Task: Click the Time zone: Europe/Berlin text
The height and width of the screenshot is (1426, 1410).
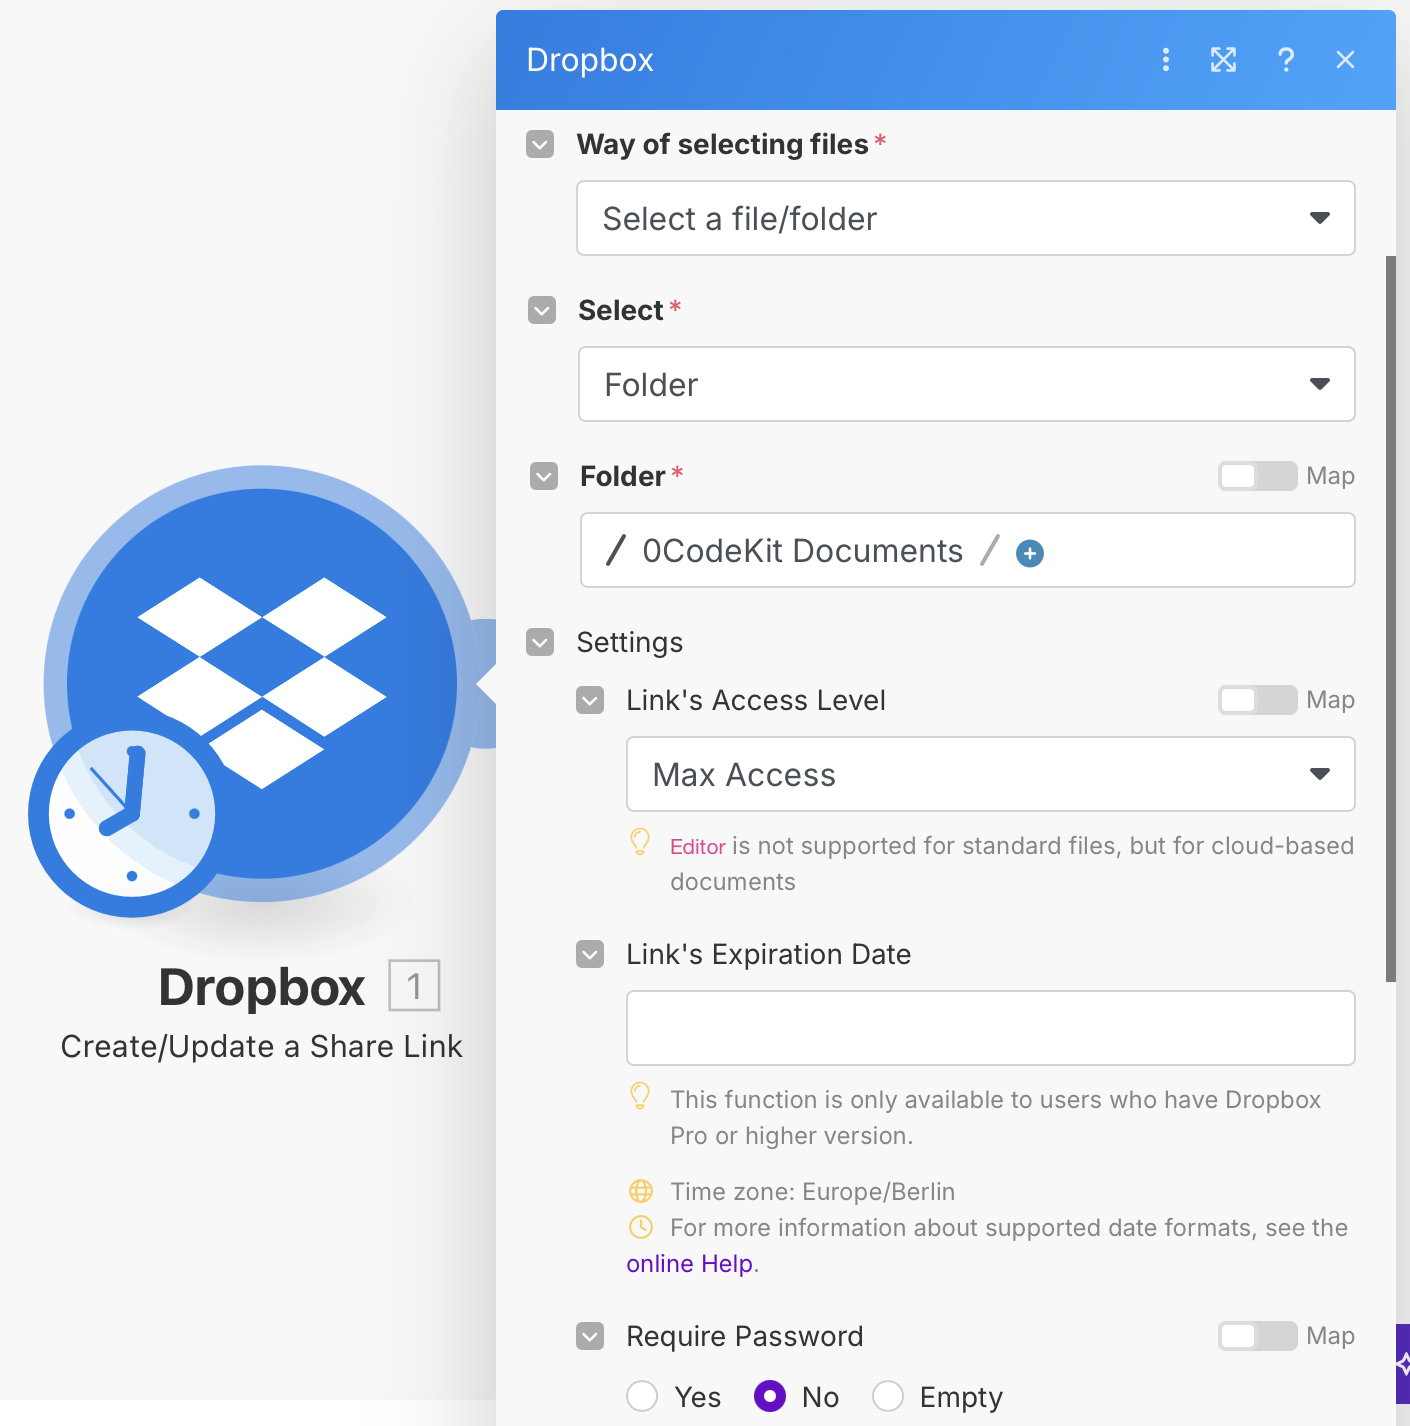Action: tap(812, 1192)
